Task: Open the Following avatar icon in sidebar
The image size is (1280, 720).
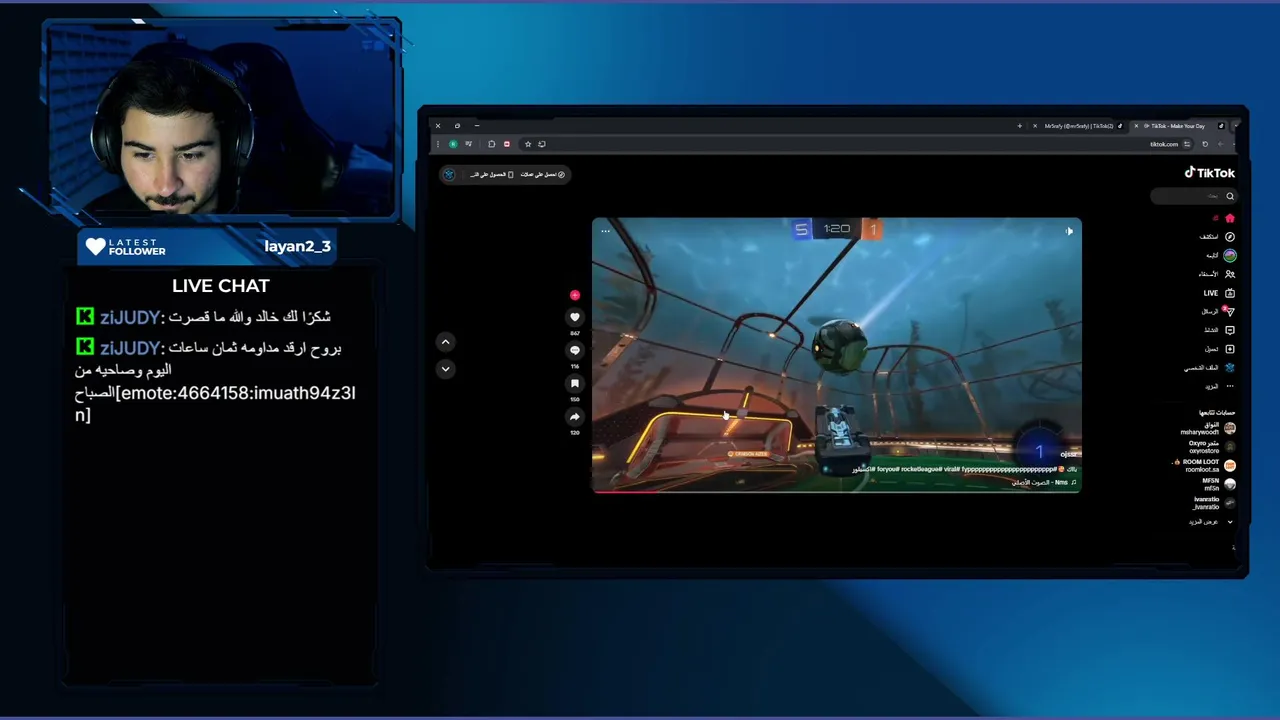Action: coord(1230,255)
